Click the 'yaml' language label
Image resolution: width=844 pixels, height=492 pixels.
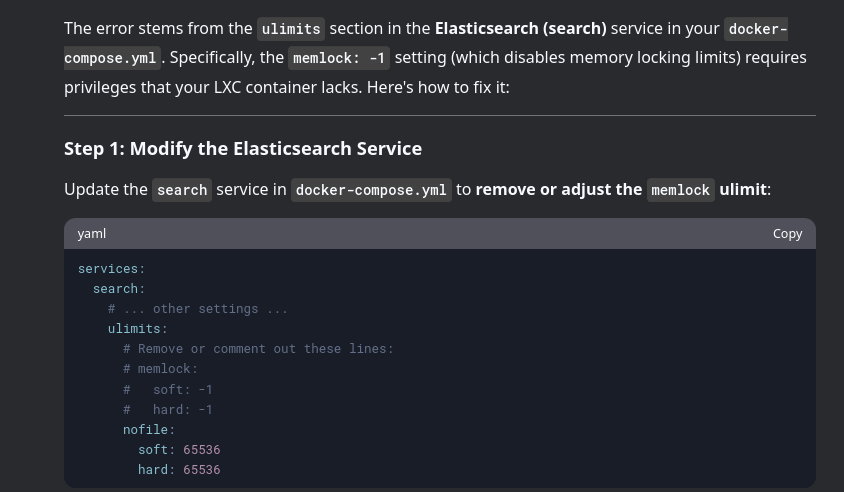(x=92, y=234)
